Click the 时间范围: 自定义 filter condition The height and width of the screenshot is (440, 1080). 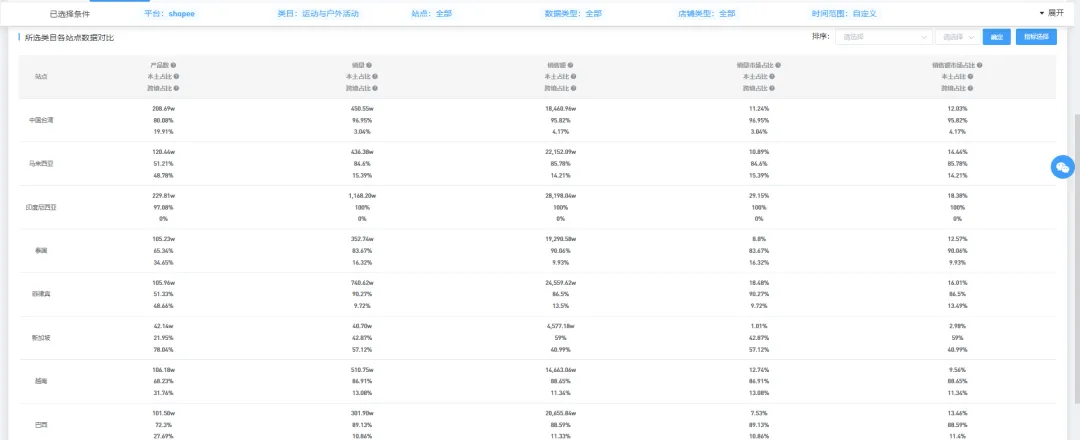844,13
